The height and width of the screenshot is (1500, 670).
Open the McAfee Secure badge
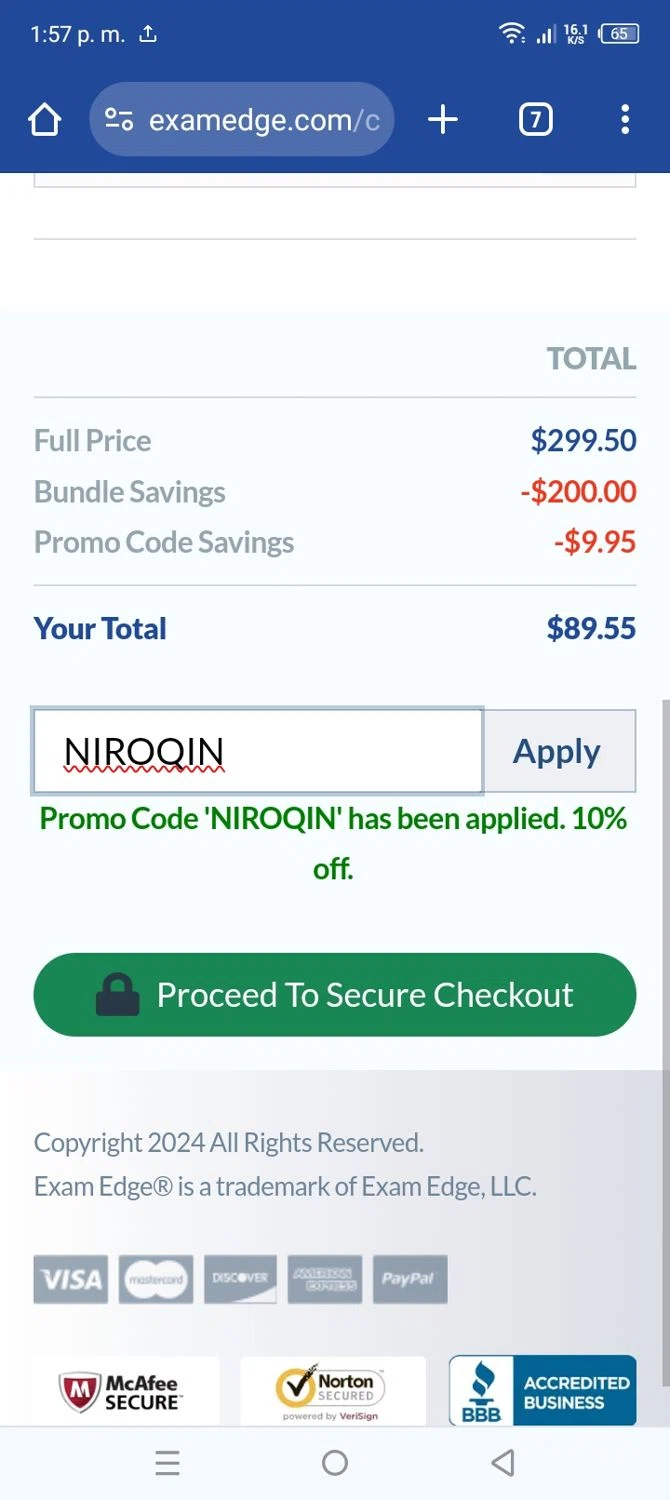coord(126,1391)
